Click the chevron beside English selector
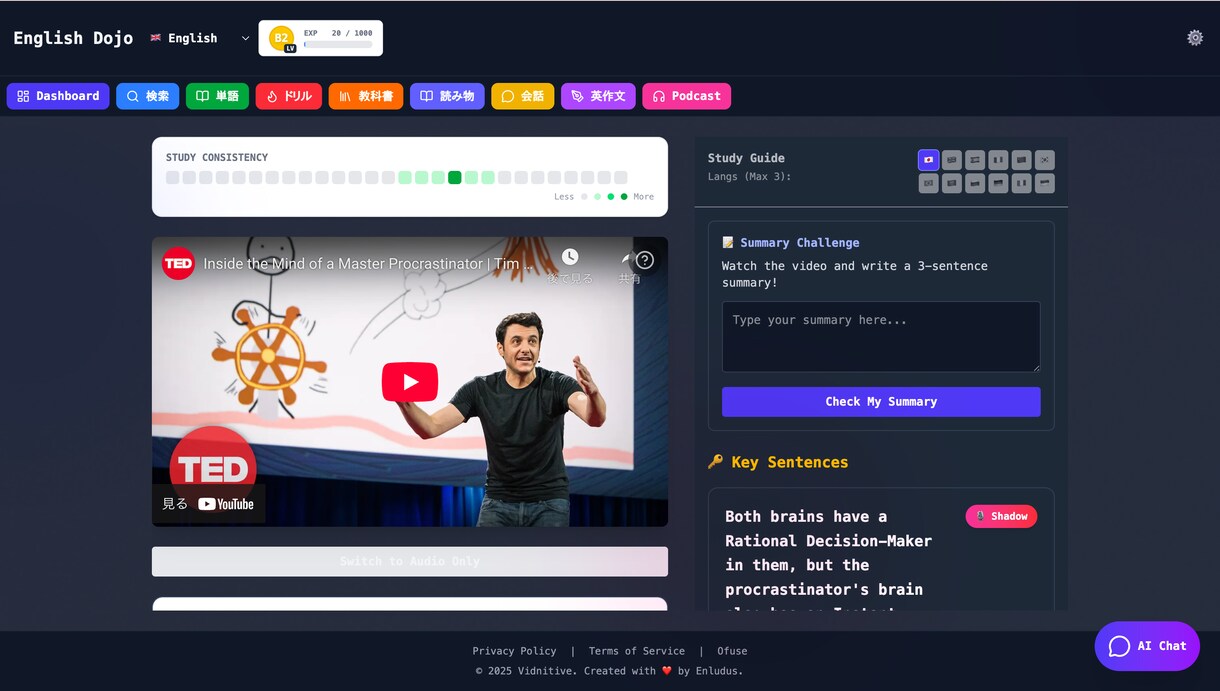The image size is (1220, 691). coord(245,38)
